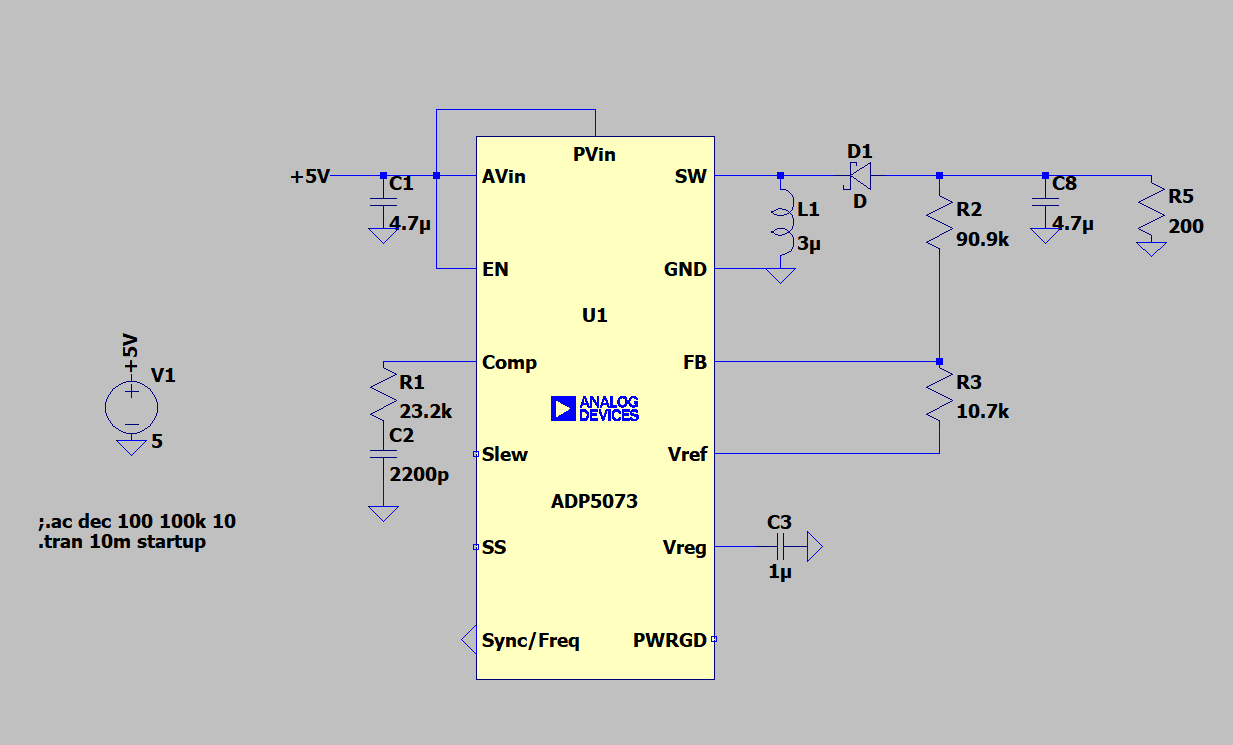Click the +5V net label on input wire
The width and height of the screenshot is (1233, 745).
pos(310,177)
